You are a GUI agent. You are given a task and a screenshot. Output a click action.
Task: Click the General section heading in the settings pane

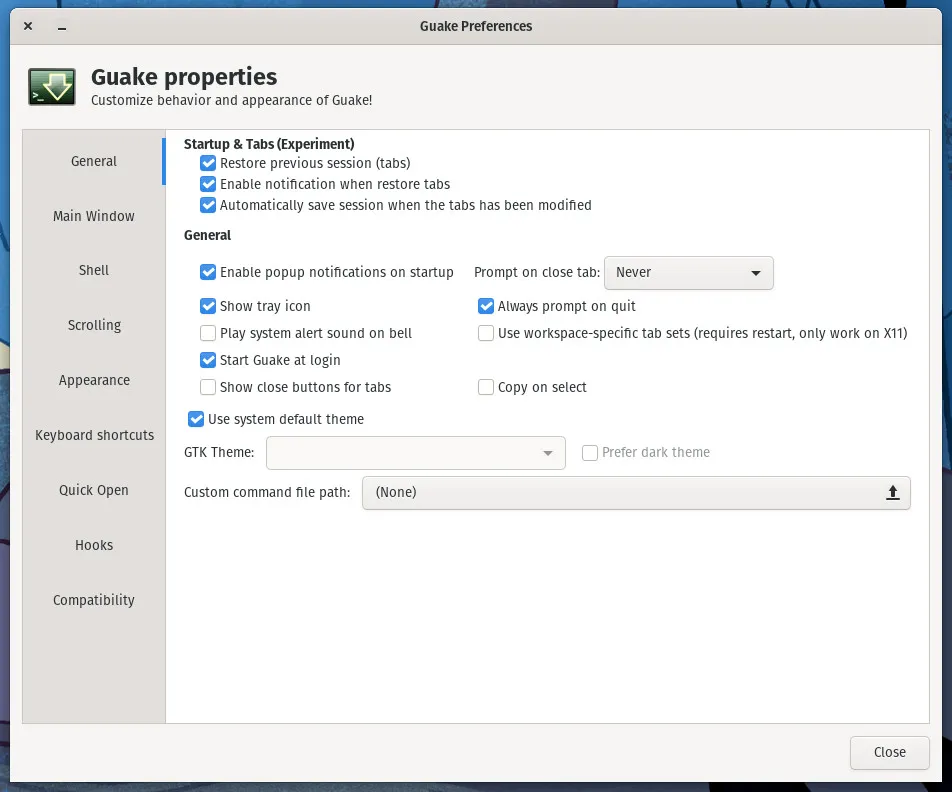point(208,235)
